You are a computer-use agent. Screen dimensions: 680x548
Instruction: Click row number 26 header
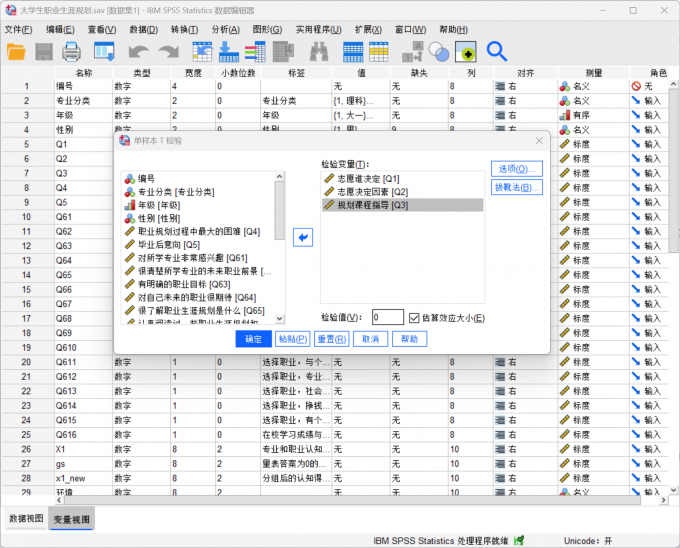click(27, 449)
